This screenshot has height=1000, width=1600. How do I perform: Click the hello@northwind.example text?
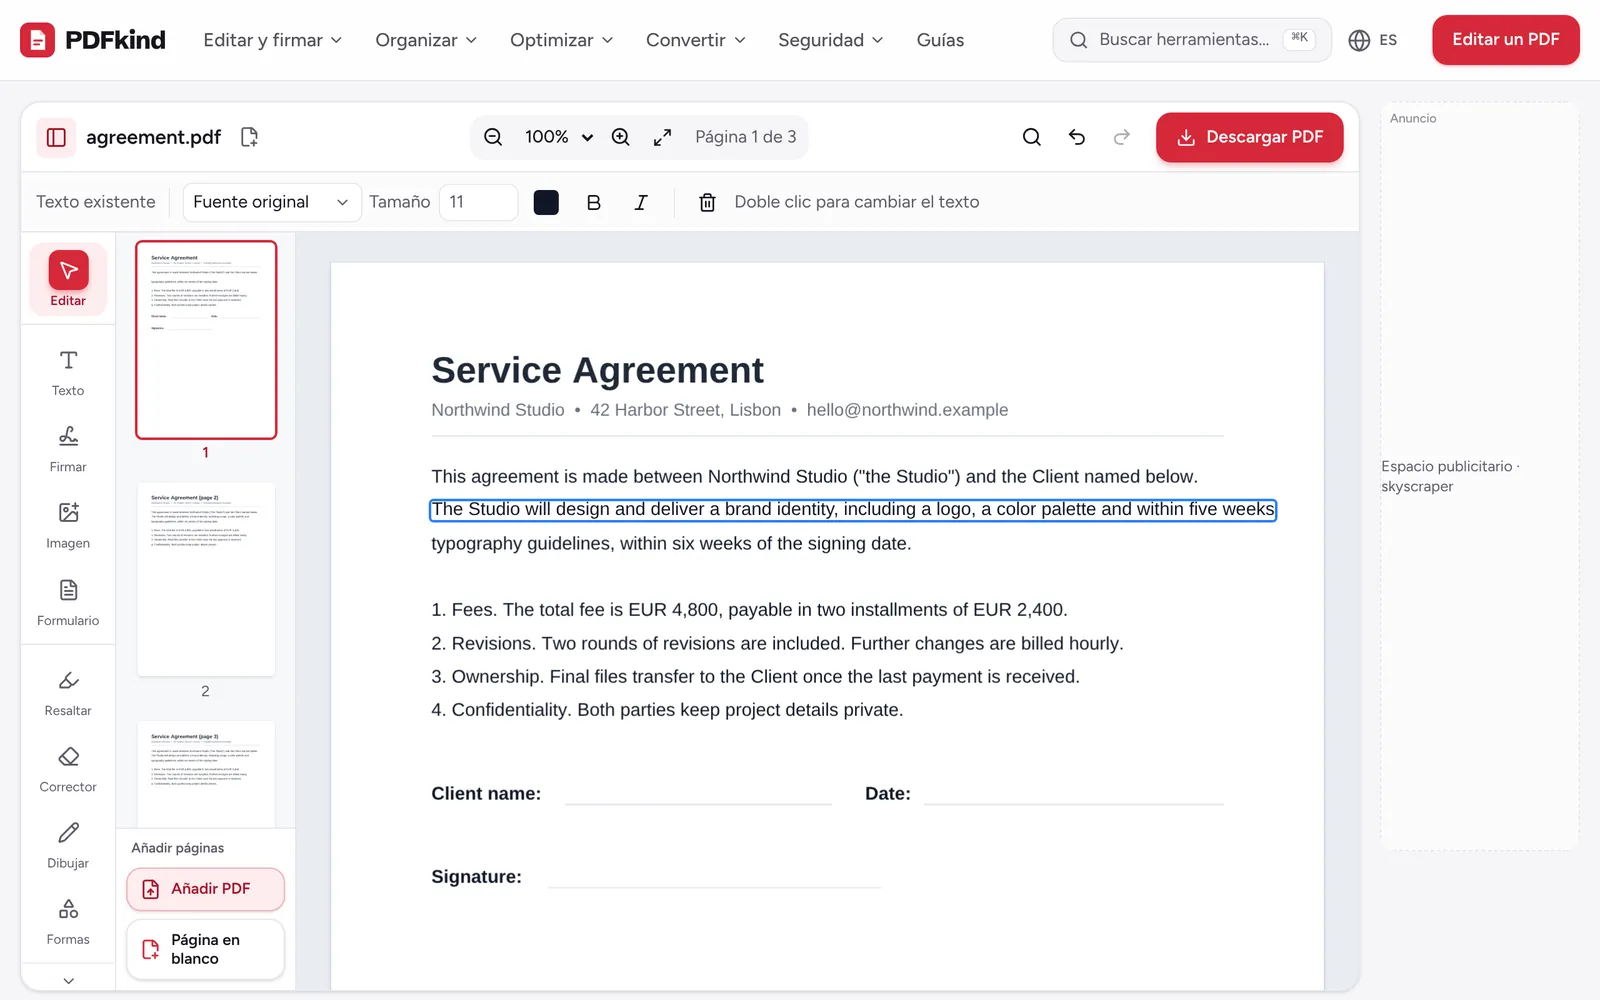coord(907,410)
